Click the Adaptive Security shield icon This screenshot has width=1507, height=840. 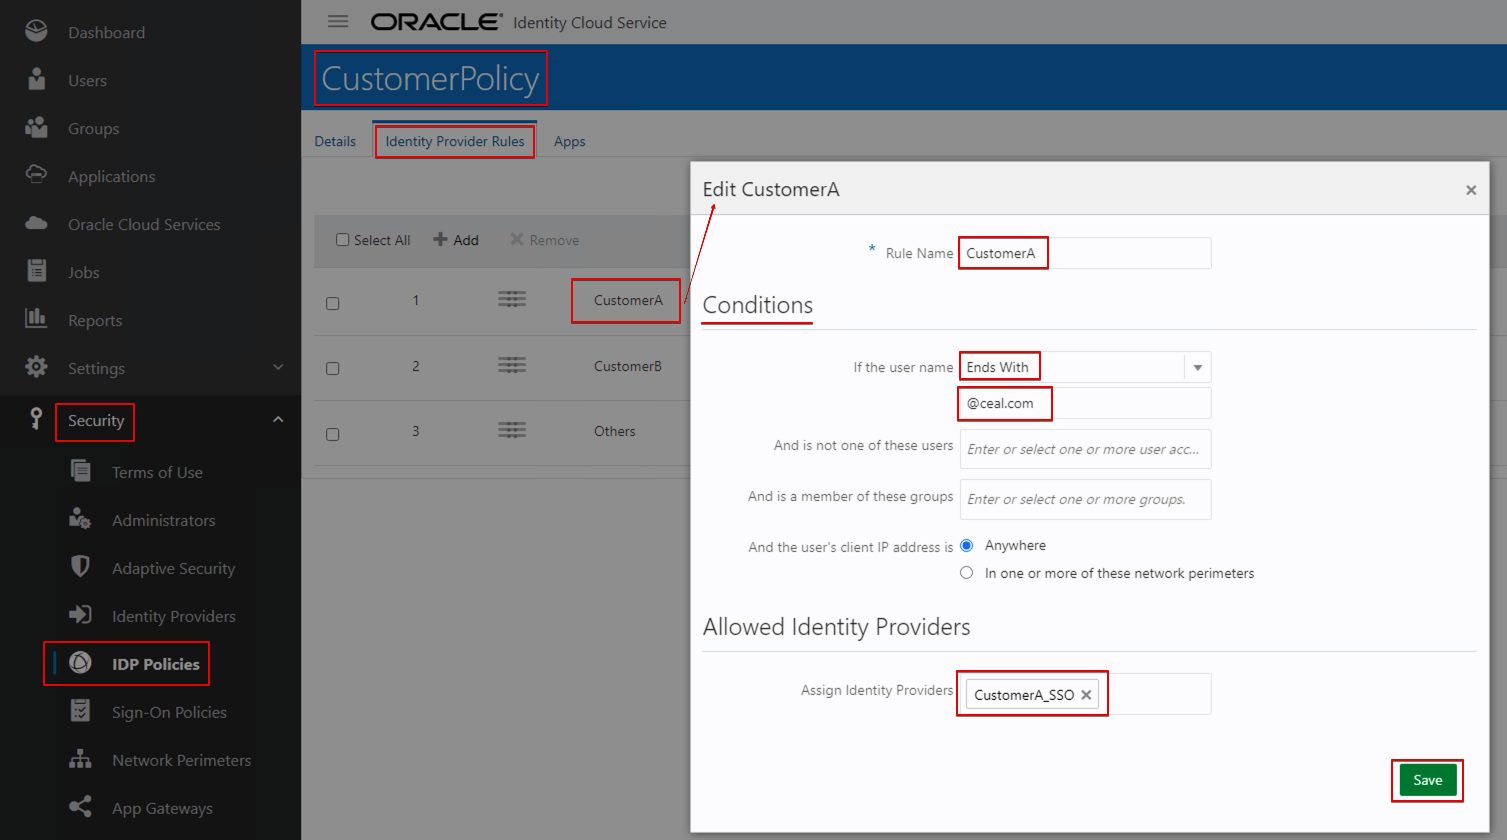80,567
